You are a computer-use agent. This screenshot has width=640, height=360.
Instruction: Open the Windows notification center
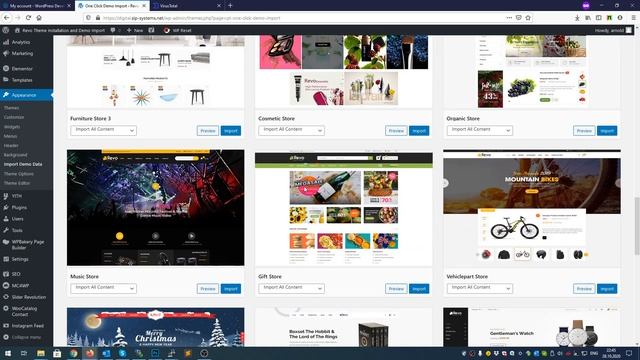[629, 353]
